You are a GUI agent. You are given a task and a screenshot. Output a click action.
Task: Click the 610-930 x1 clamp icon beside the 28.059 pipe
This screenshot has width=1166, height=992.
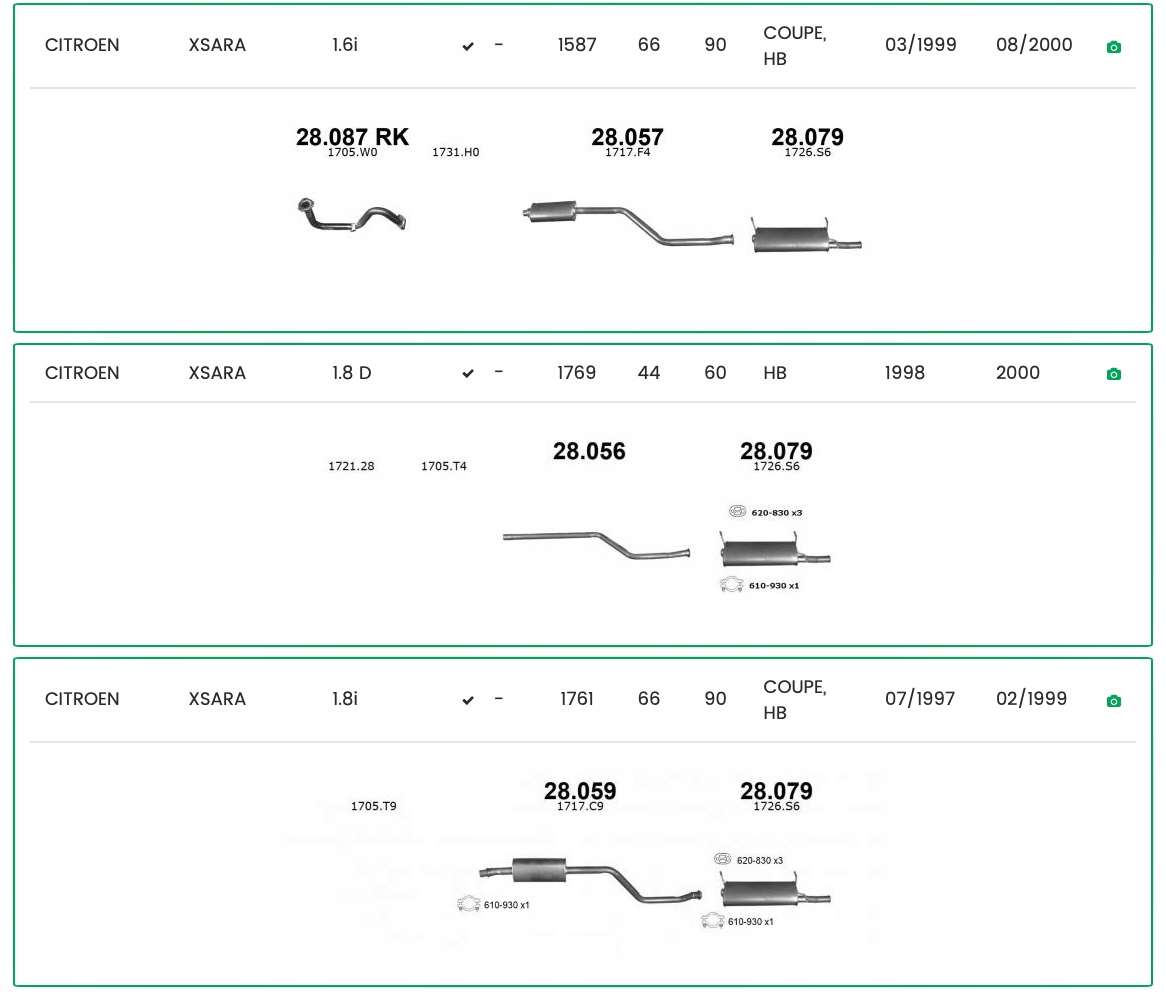point(468,905)
